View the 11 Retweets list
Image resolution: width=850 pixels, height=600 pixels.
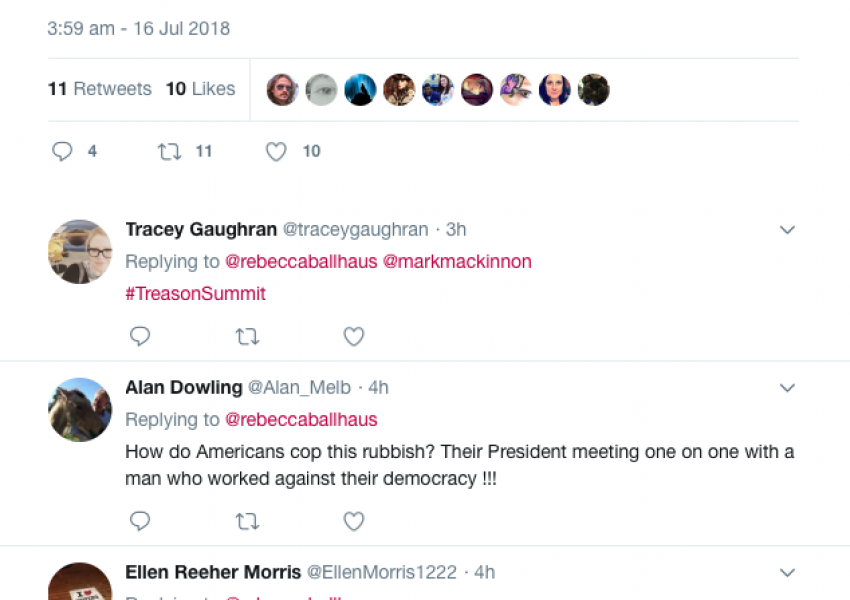point(99,89)
